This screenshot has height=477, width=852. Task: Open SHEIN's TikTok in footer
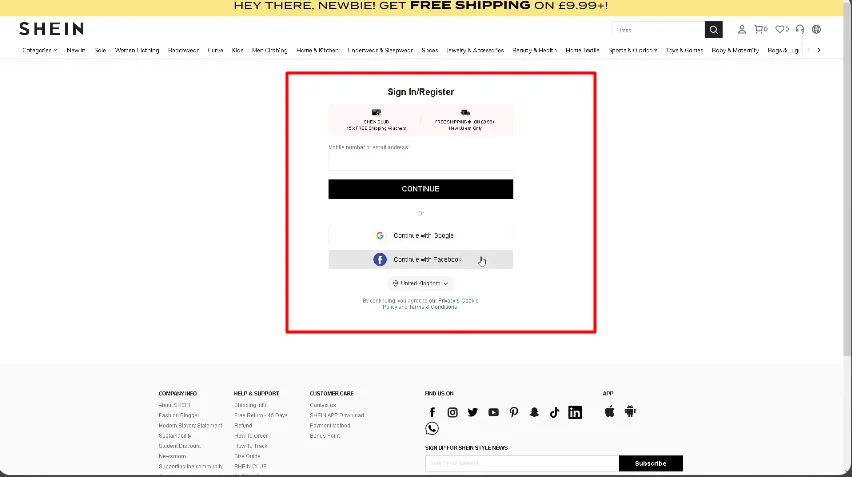tap(554, 412)
